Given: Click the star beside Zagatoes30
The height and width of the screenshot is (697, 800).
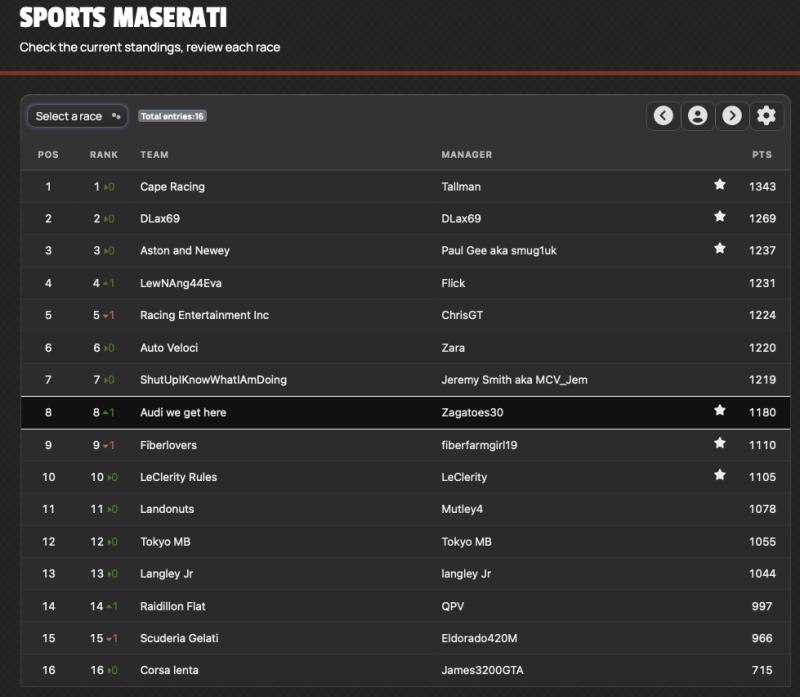Looking at the screenshot, I should [x=720, y=410].
